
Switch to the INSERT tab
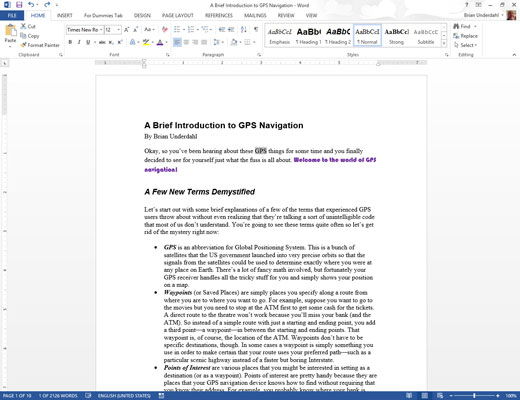64,15
